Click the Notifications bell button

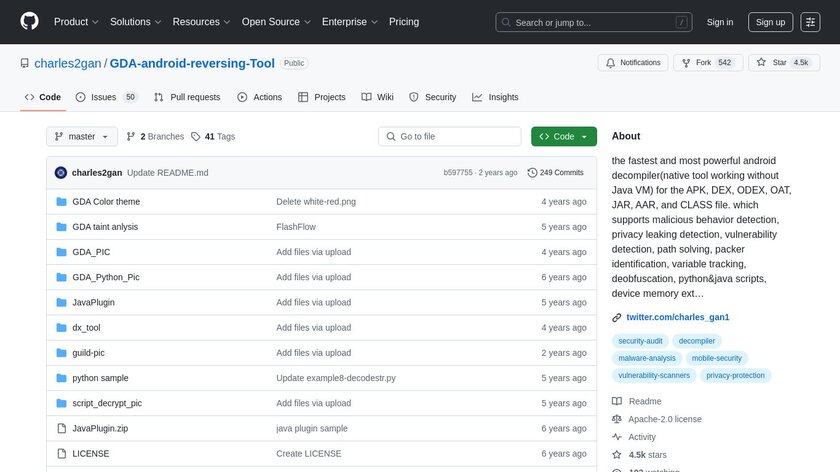coord(633,63)
